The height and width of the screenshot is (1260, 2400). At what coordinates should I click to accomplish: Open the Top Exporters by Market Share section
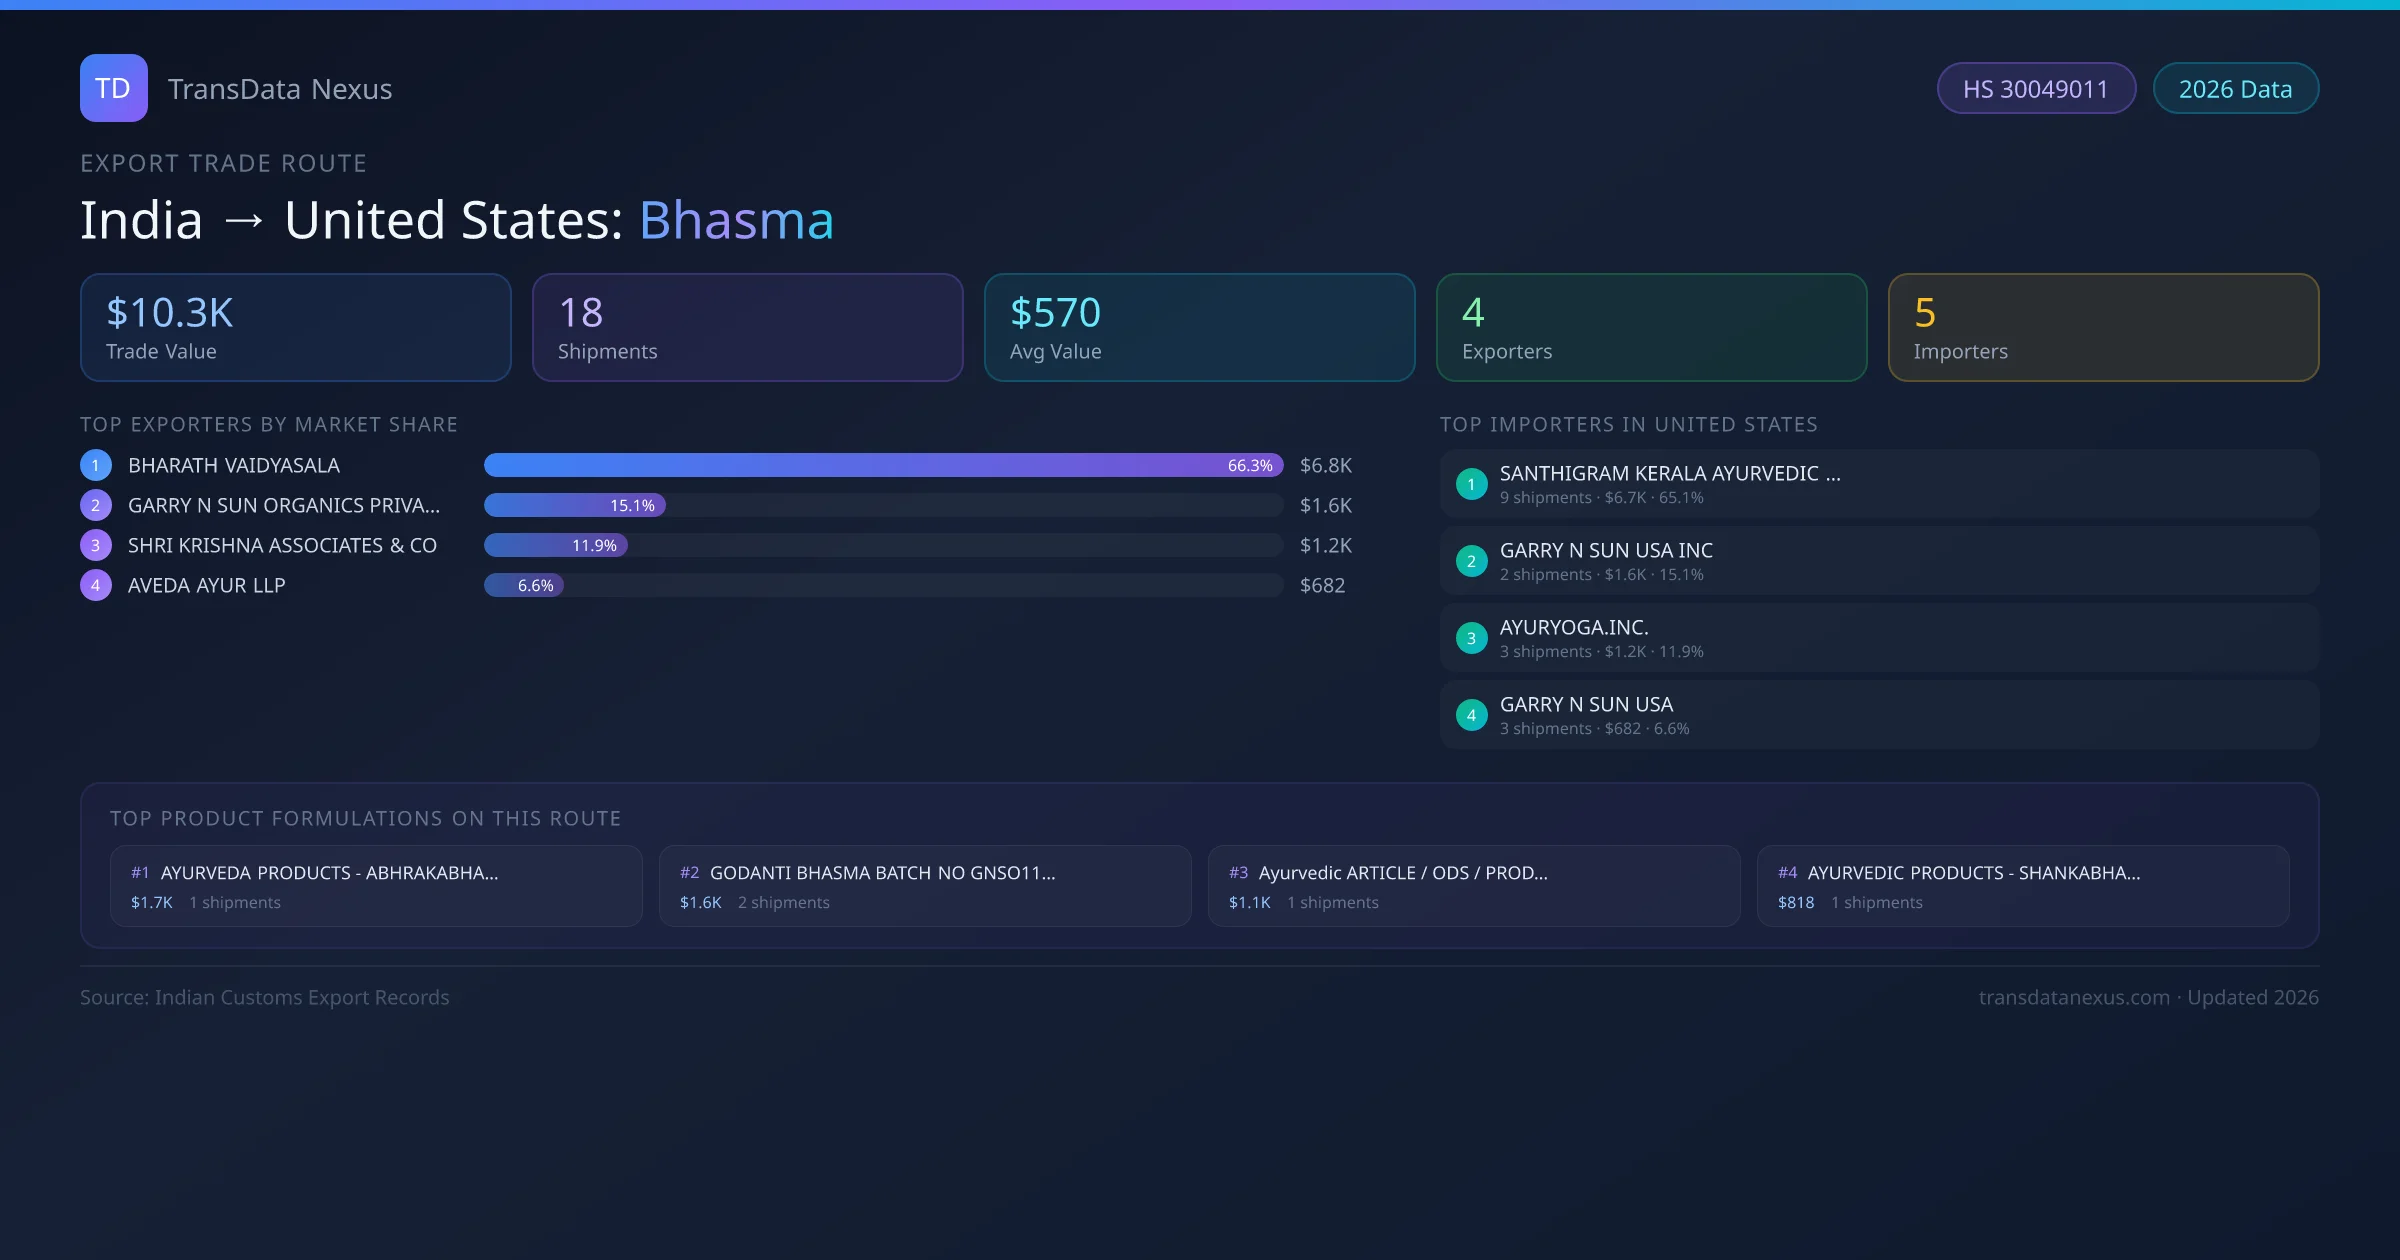tap(269, 424)
